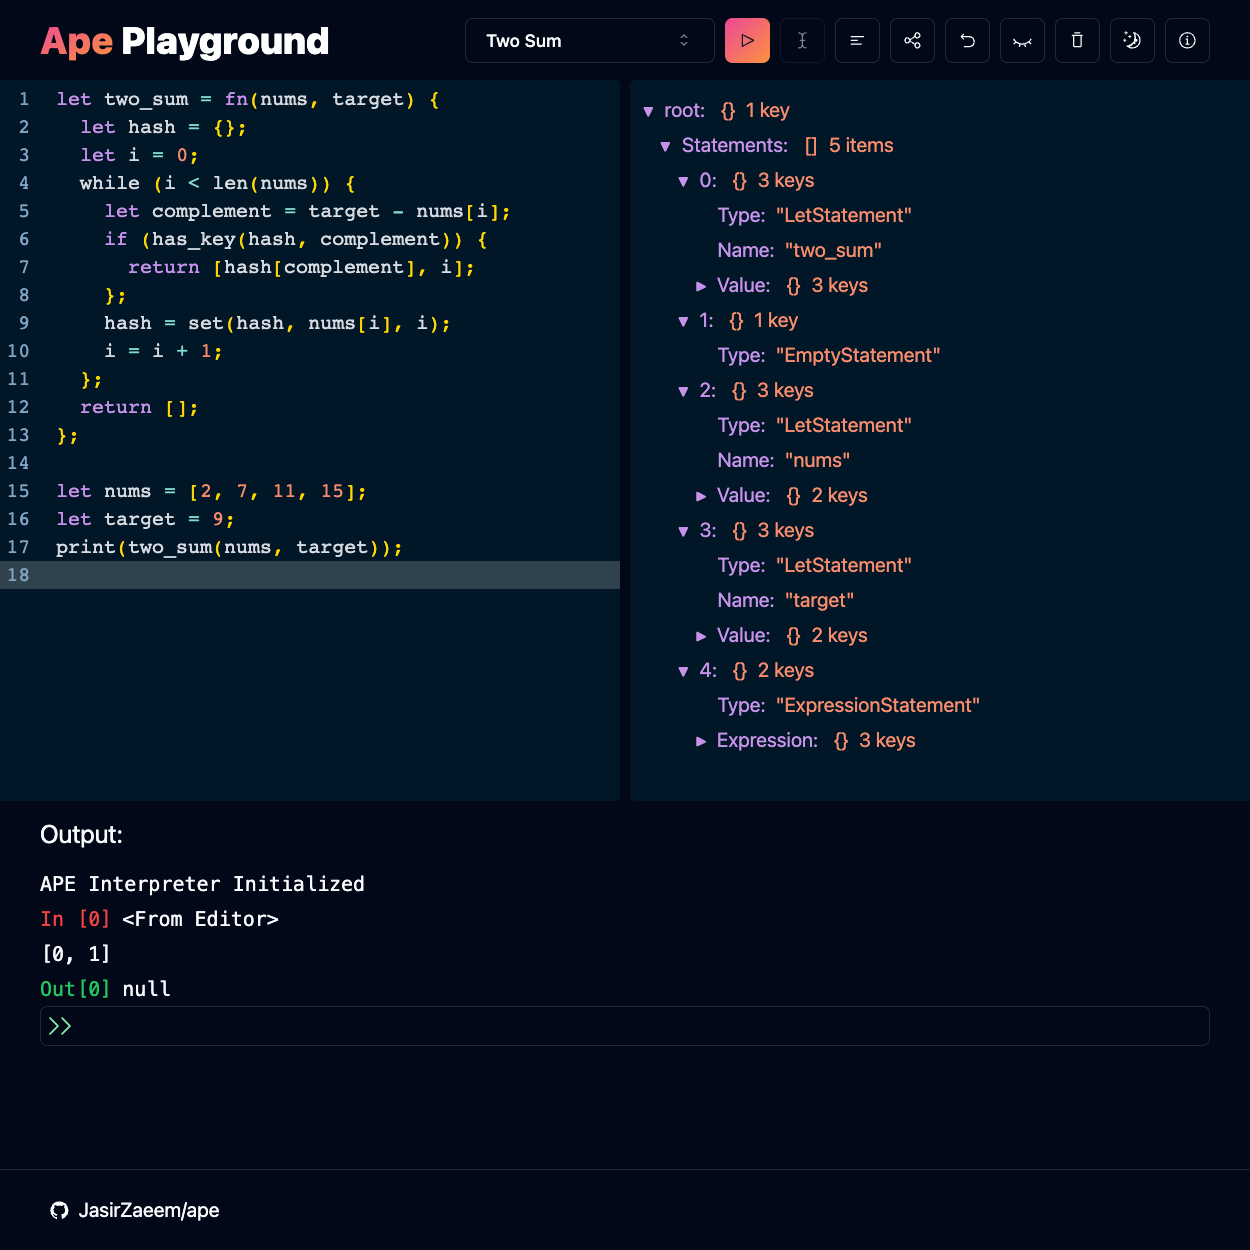Open the JasirZaeem/ape repository link
Viewport: 1250px width, 1250px height.
148,1210
